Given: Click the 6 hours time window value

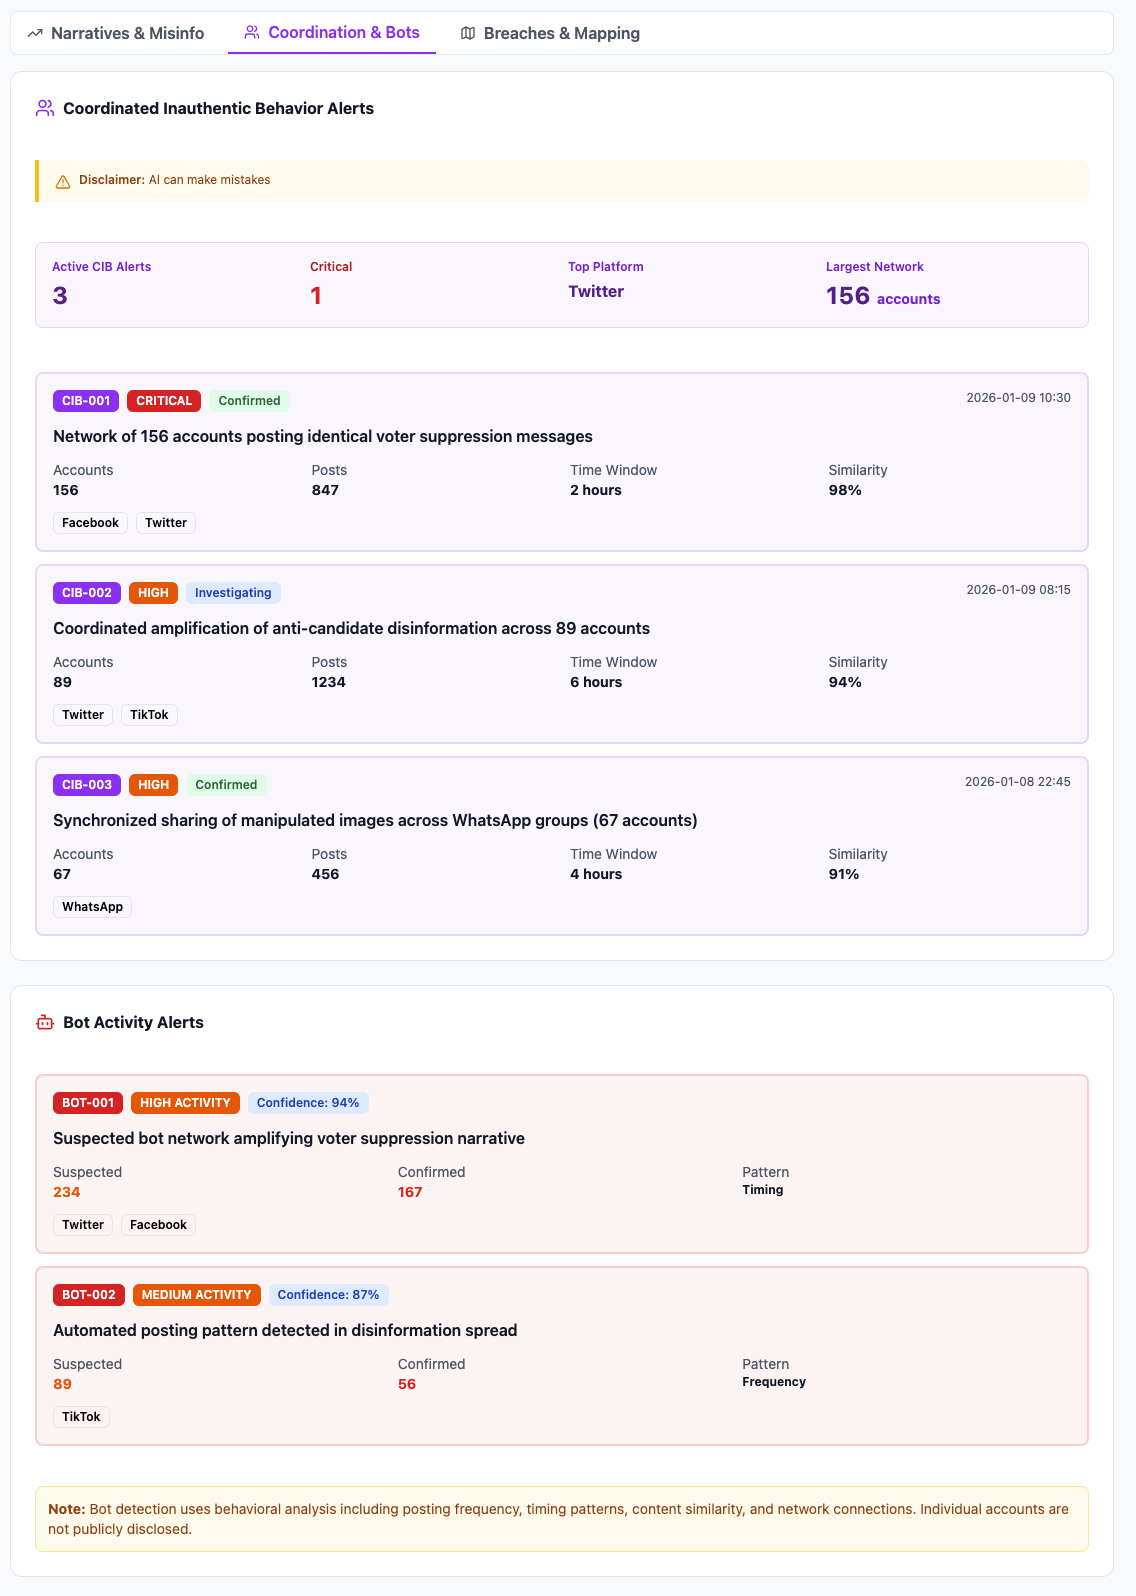Looking at the screenshot, I should click(596, 682).
